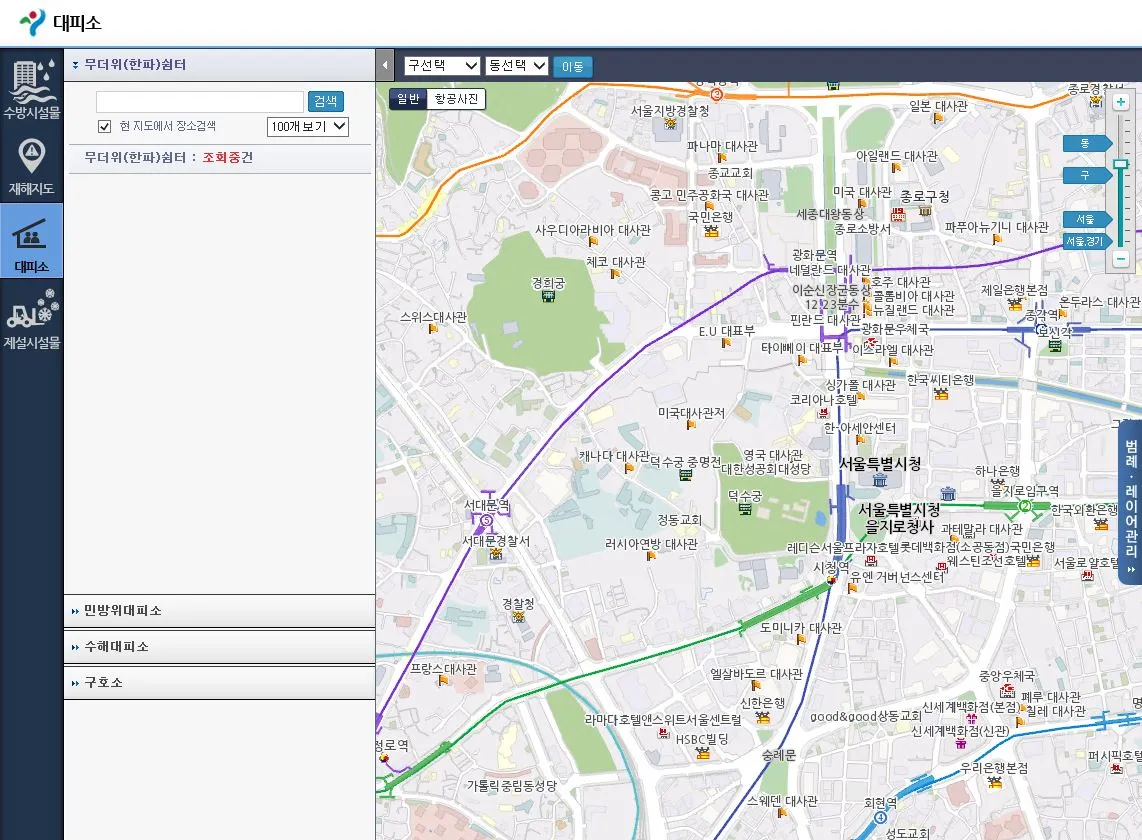Click the E.U 대표부 flag icon
The width and height of the screenshot is (1142, 840).
pyautogui.click(x=725, y=343)
